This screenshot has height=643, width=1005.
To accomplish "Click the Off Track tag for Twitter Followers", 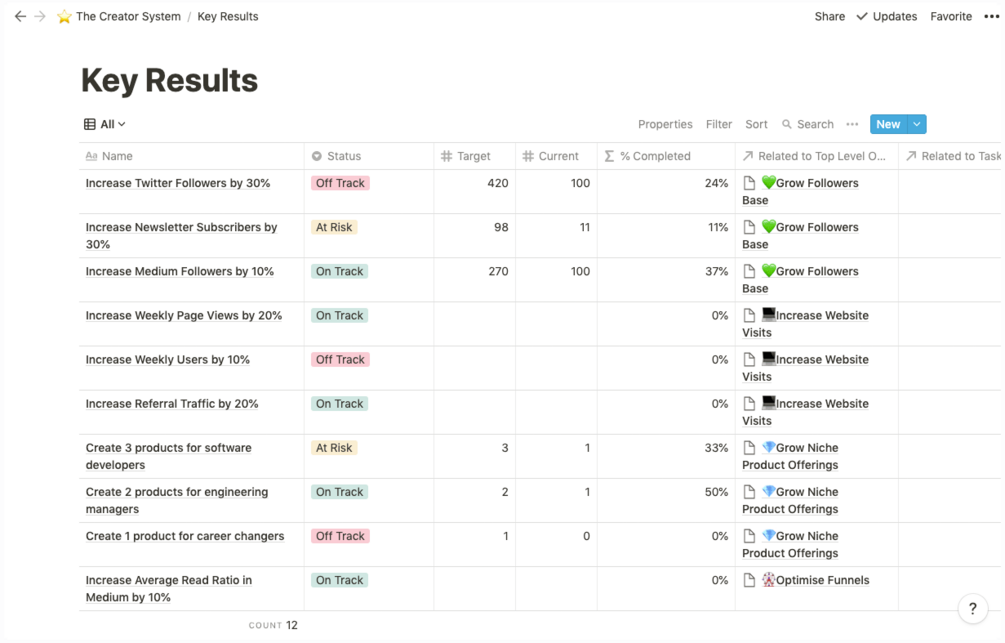I will click(x=340, y=184).
